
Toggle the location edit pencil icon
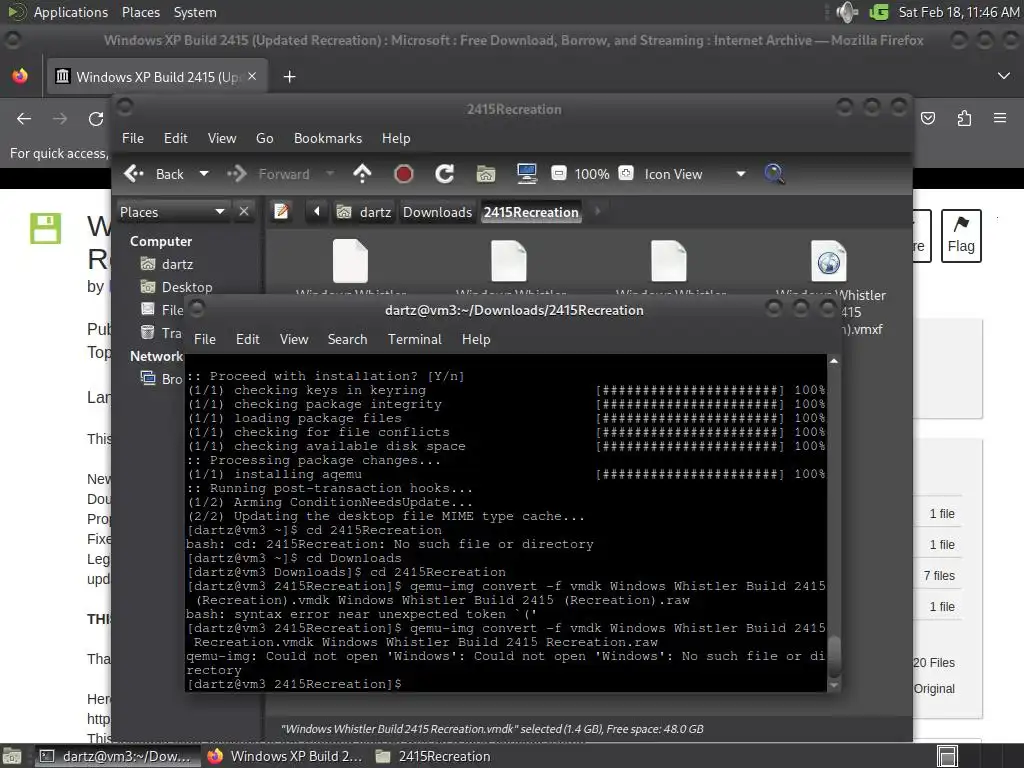coord(281,212)
